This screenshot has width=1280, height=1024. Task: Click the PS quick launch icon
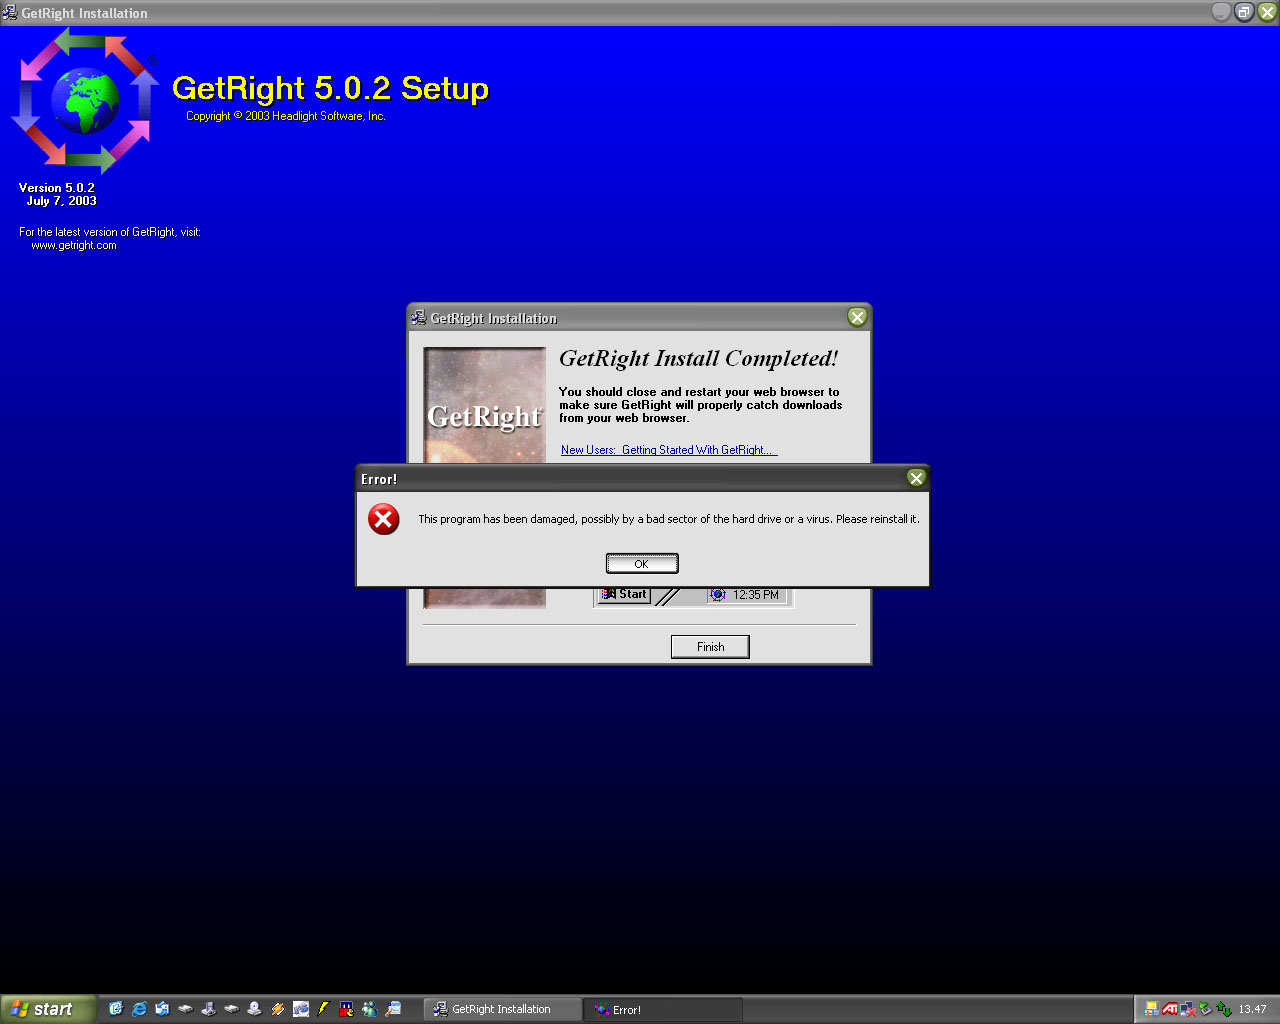[300, 1009]
